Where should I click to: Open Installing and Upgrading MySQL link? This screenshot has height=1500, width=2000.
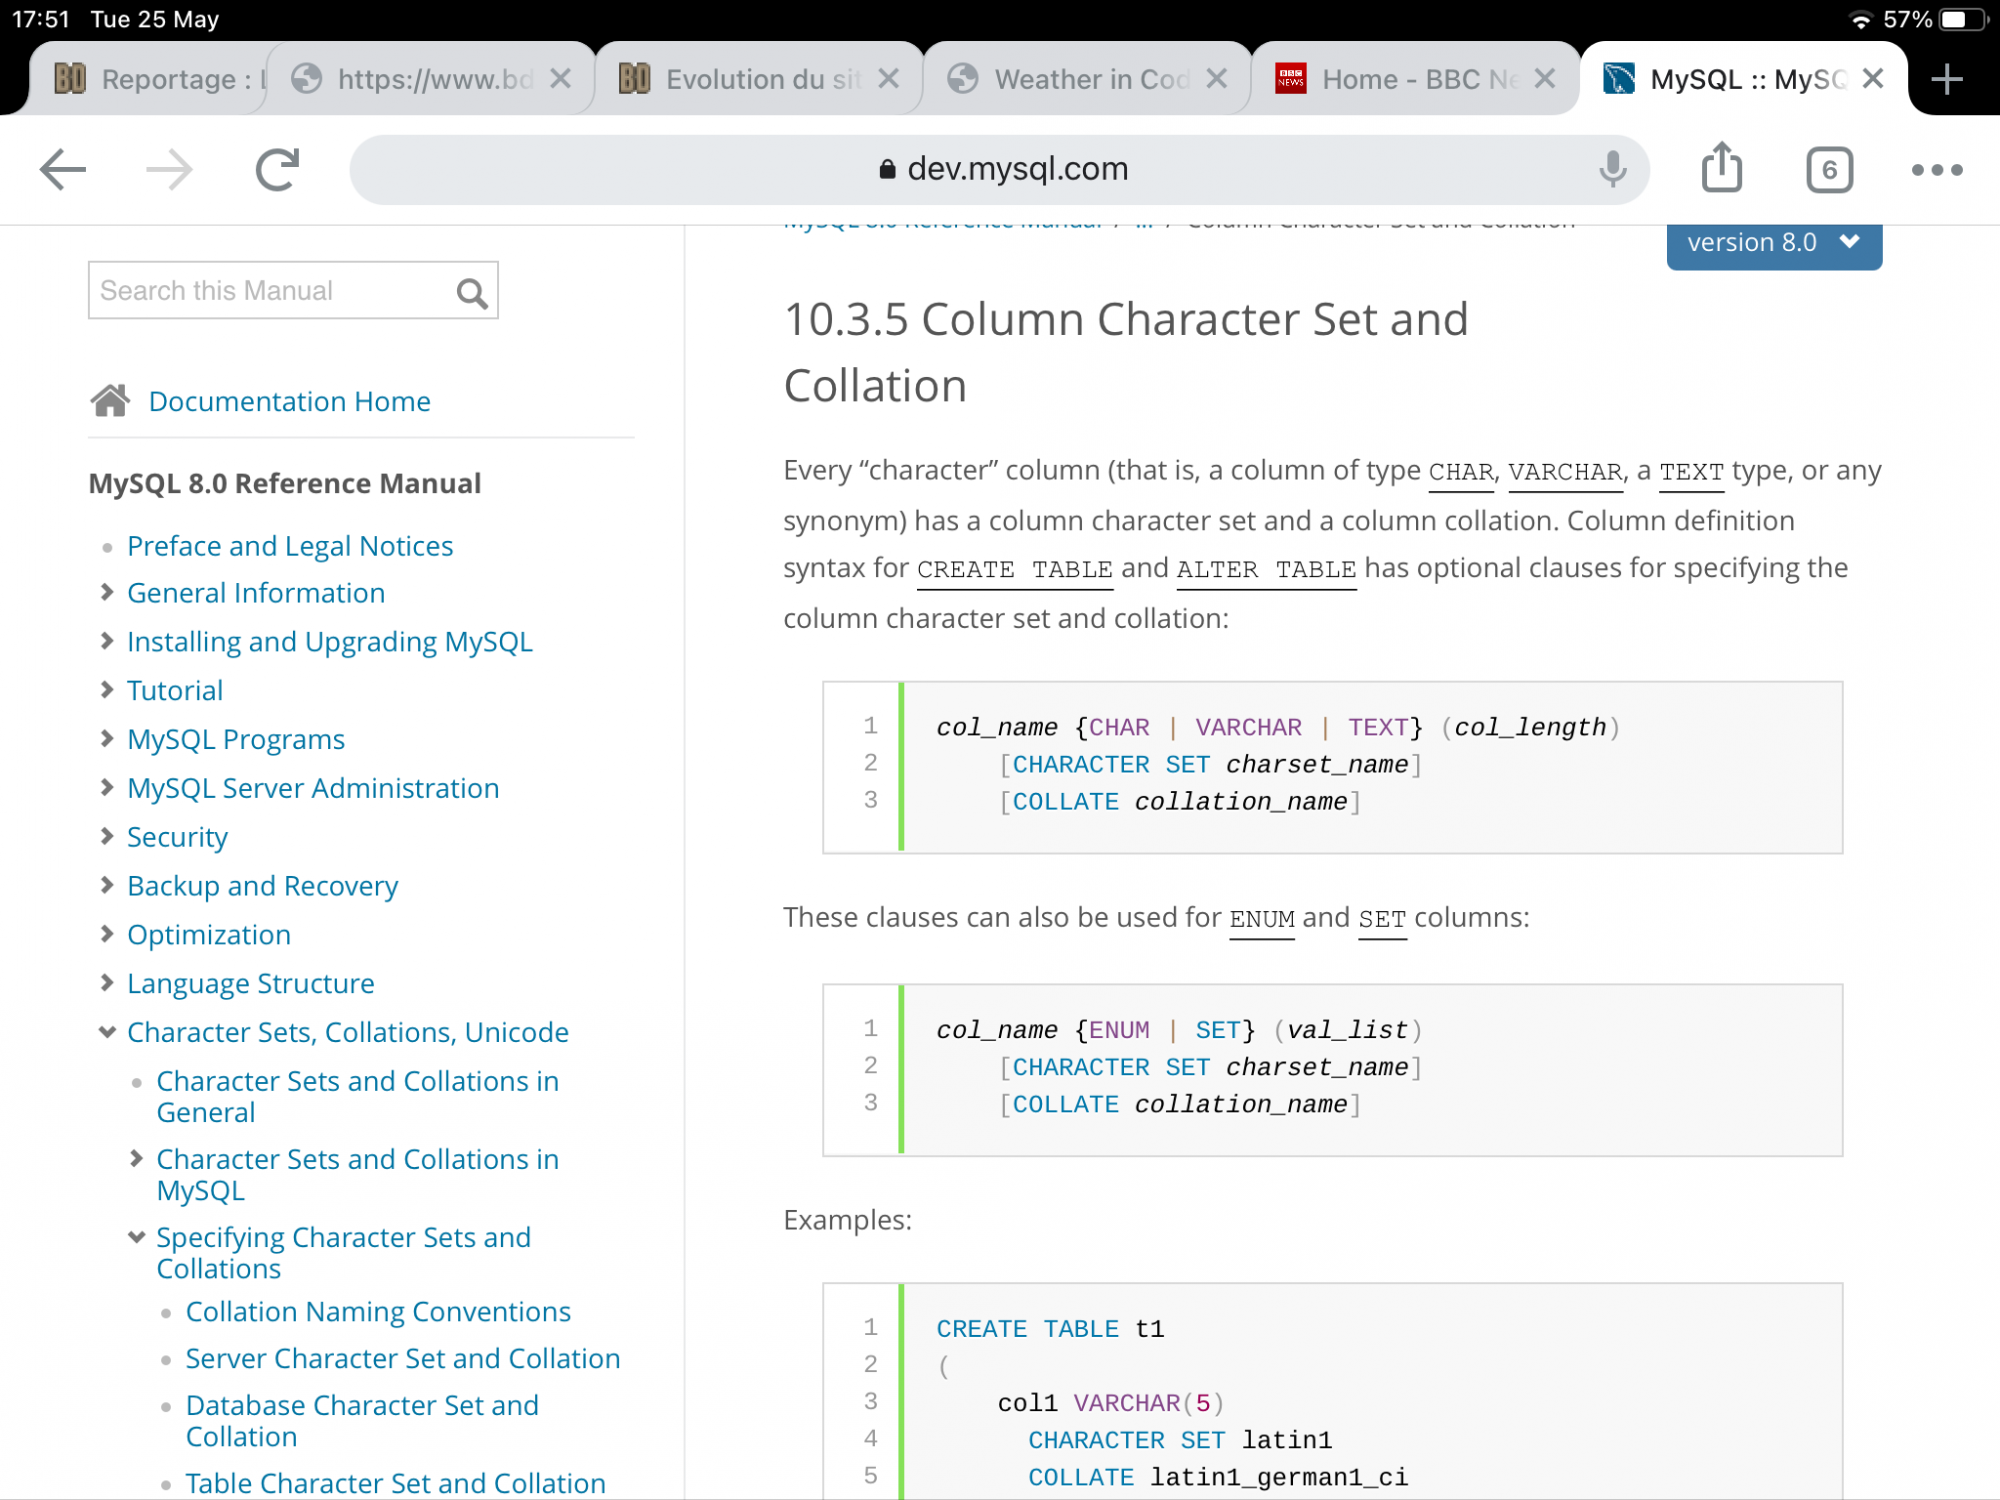tap(330, 642)
